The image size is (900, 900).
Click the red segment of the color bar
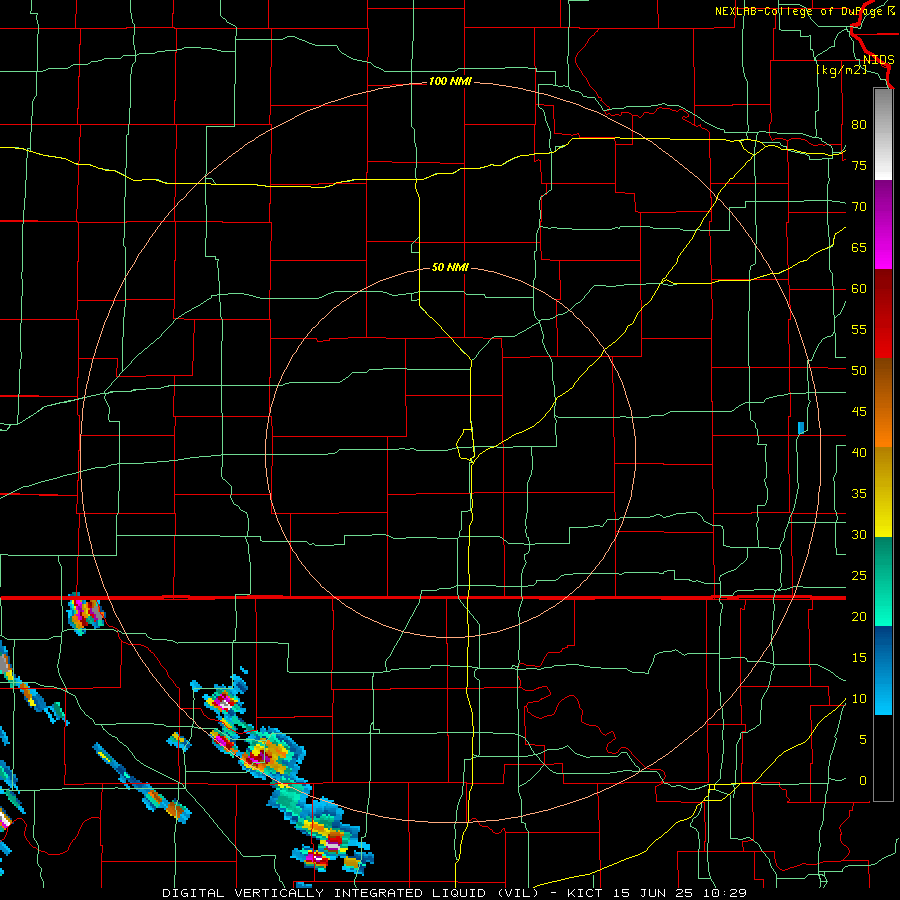click(x=883, y=313)
